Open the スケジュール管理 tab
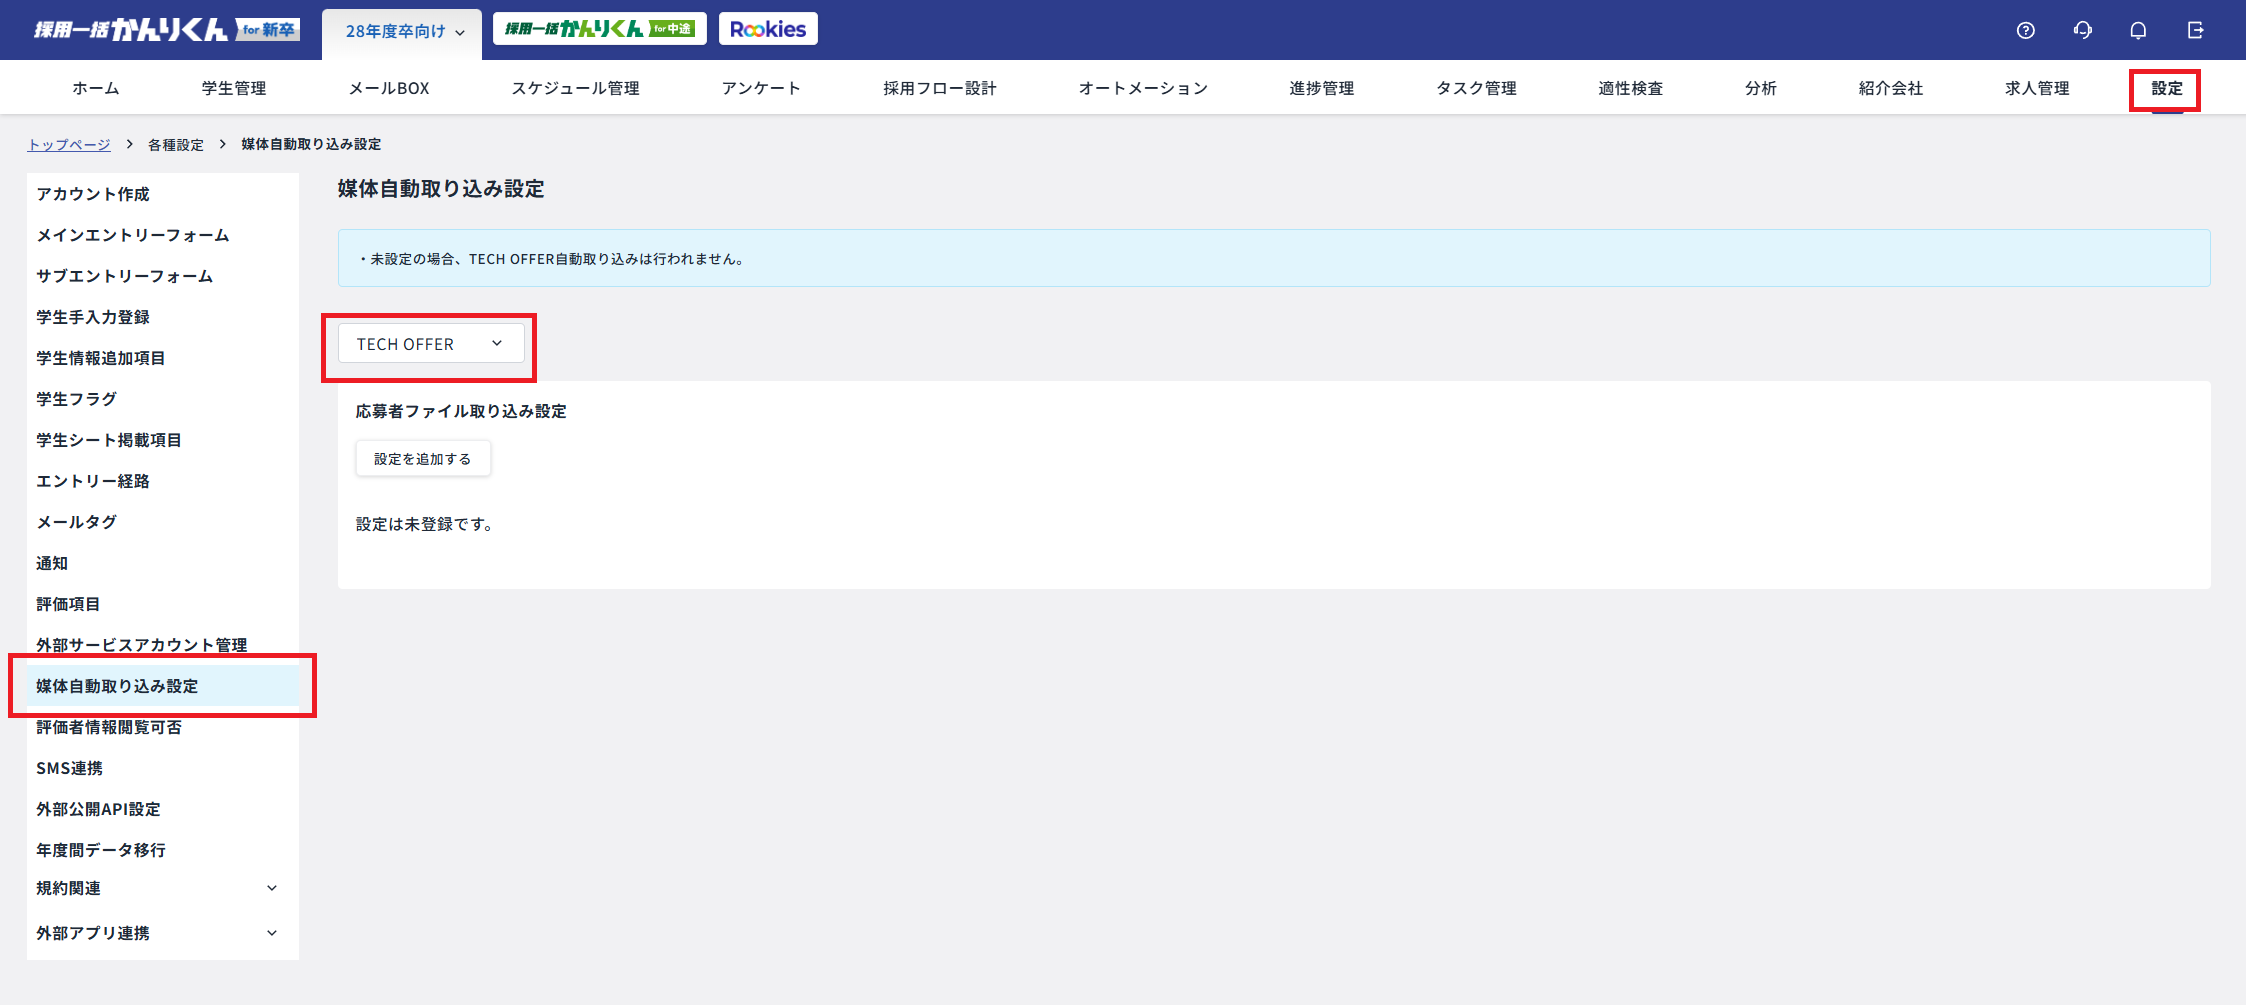 [575, 88]
